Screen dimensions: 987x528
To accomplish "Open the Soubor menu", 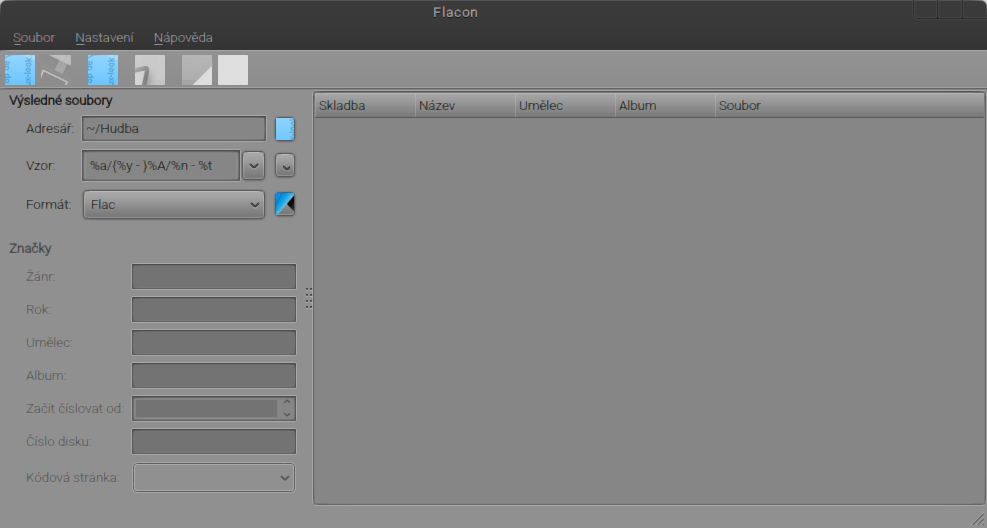I will (34, 38).
